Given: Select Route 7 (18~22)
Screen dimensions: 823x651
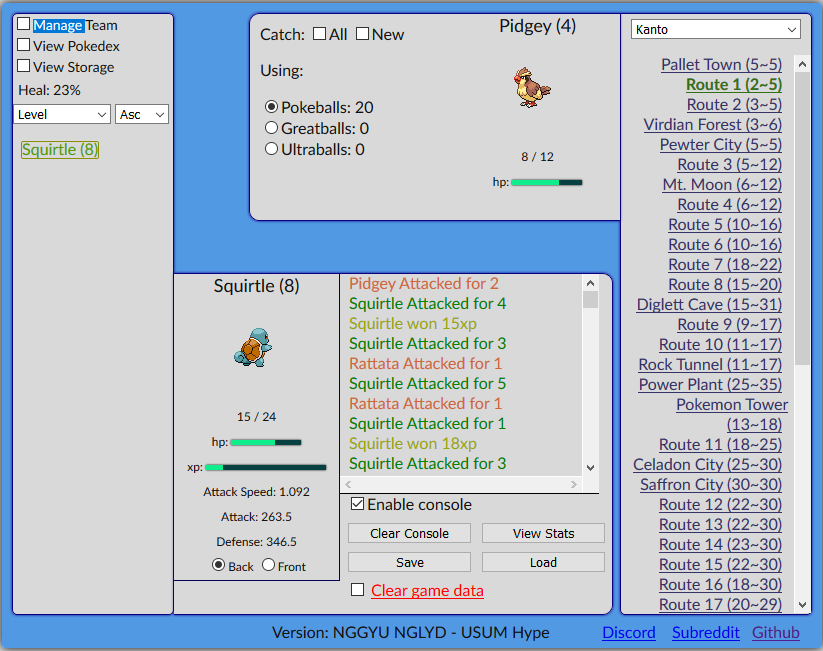Looking at the screenshot, I should [x=725, y=264].
